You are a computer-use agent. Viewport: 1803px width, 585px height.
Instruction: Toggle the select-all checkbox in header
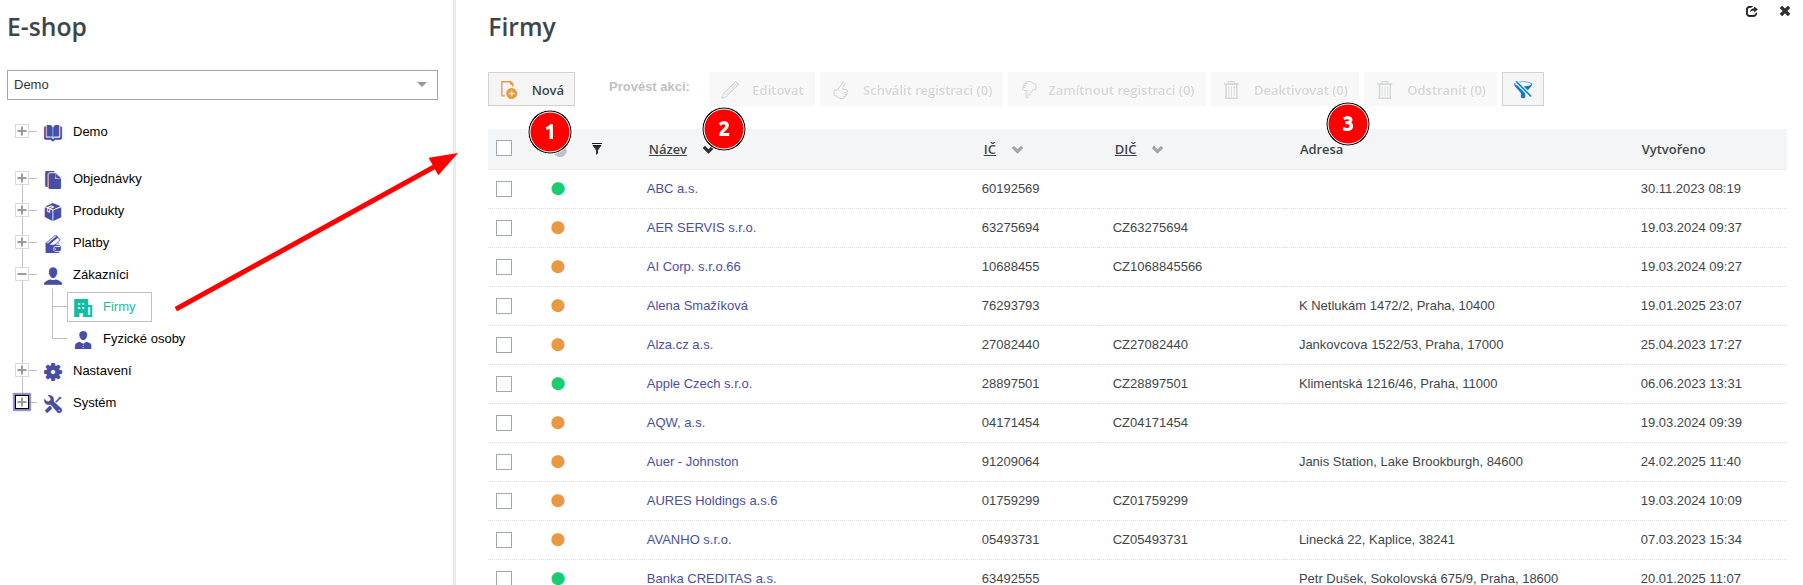pos(504,148)
